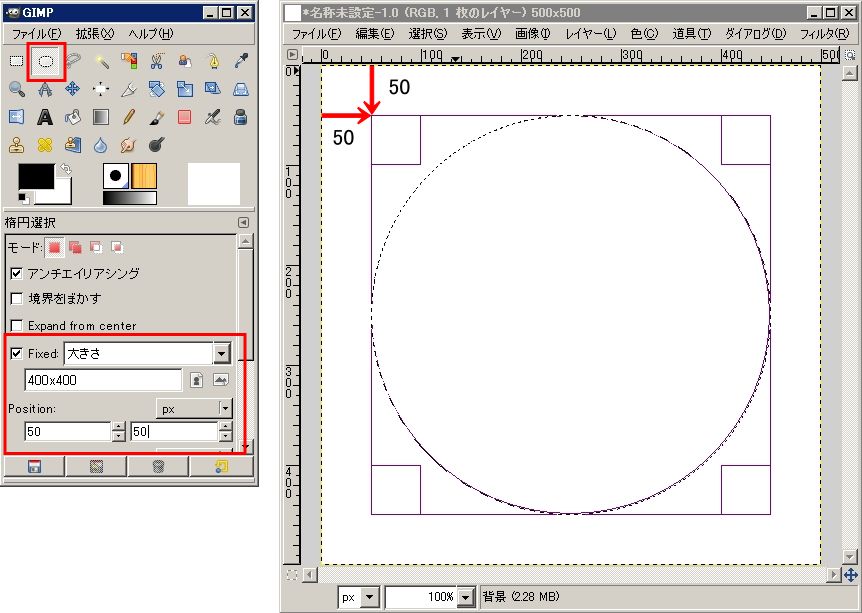
Task: Select the Text tool
Action: click(x=45, y=117)
